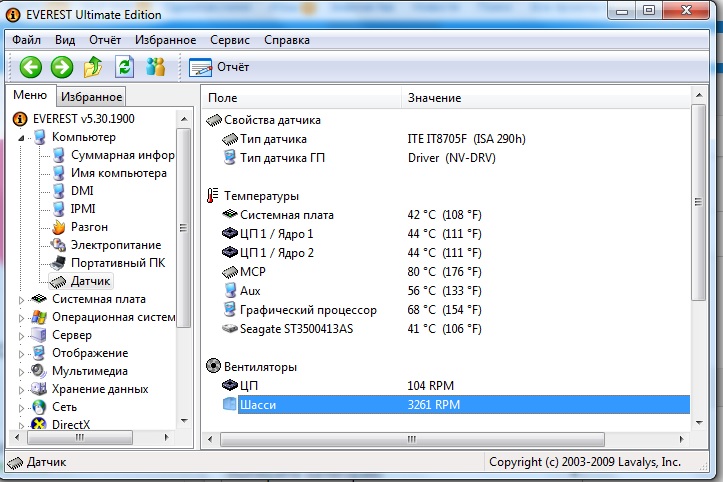This screenshot has height=482, width=723.
Task: Open the Избранное menu
Action: 166,40
